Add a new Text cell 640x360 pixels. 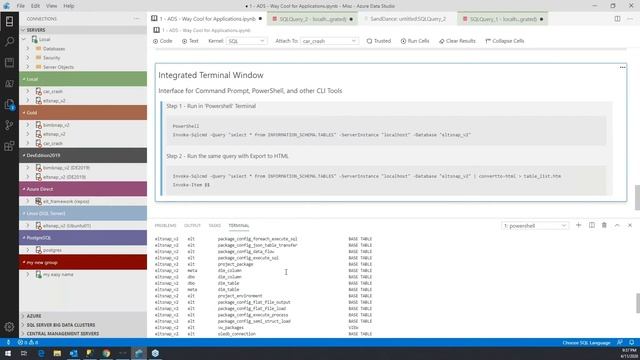tap(190, 41)
